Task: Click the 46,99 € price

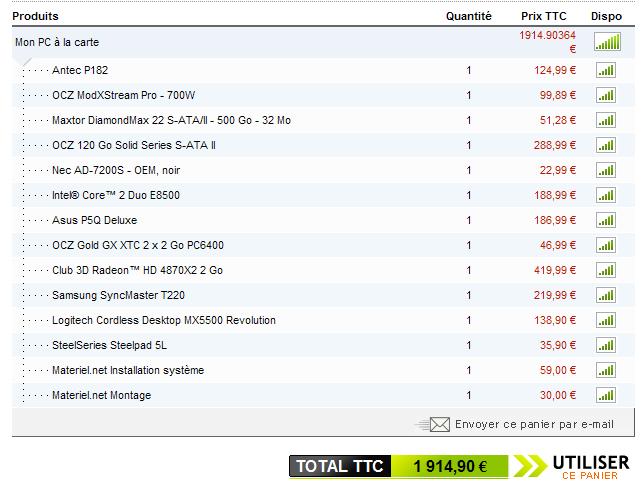Action: [558, 246]
